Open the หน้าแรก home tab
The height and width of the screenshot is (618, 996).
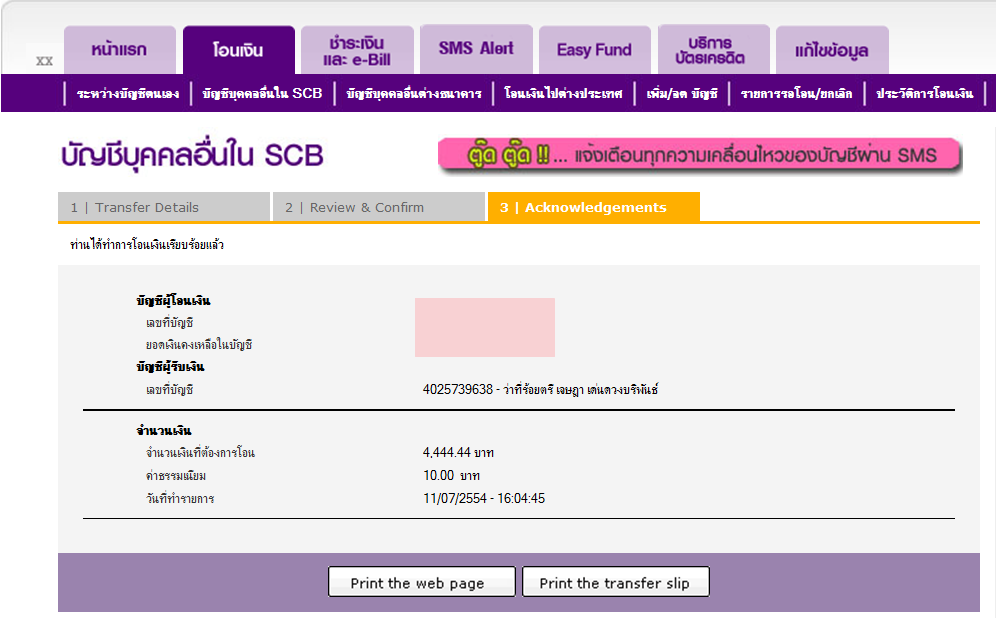[x=119, y=50]
